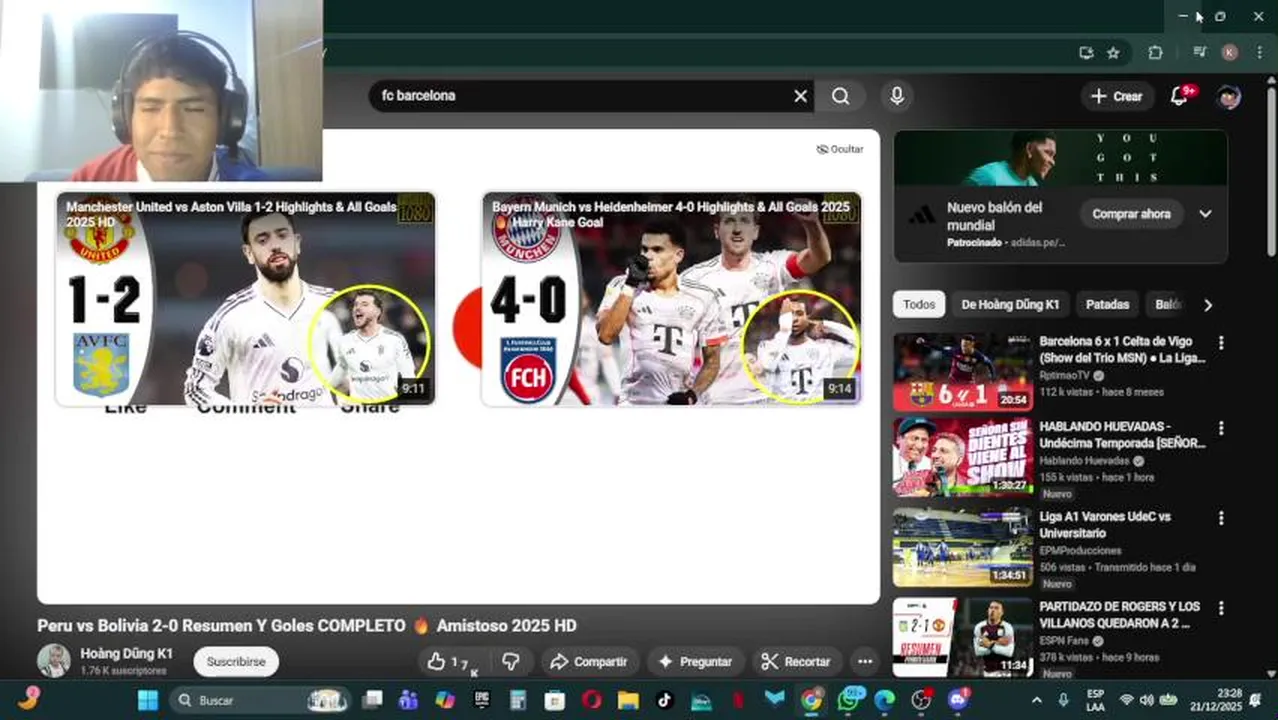The width and height of the screenshot is (1278, 720).
Task: Open options for Barcelona 6 x 1 video
Action: tap(1220, 343)
